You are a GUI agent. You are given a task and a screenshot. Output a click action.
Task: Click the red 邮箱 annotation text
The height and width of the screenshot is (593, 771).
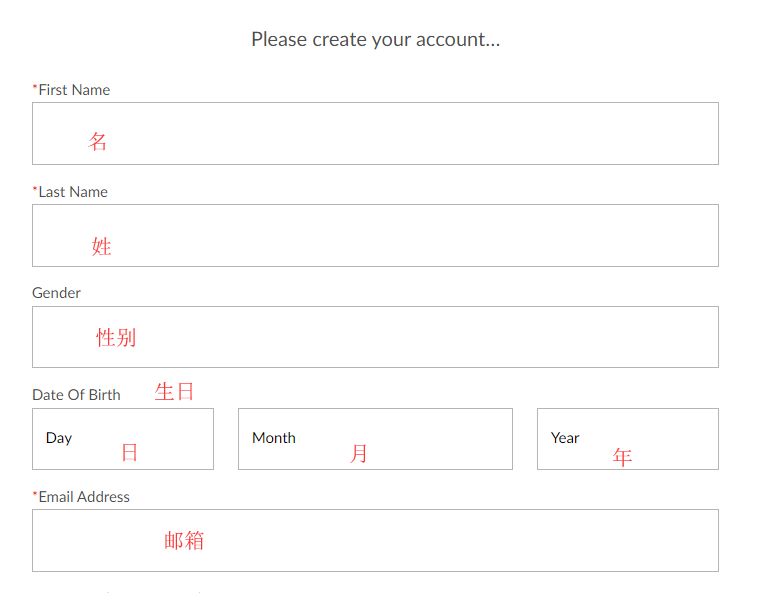tap(184, 541)
